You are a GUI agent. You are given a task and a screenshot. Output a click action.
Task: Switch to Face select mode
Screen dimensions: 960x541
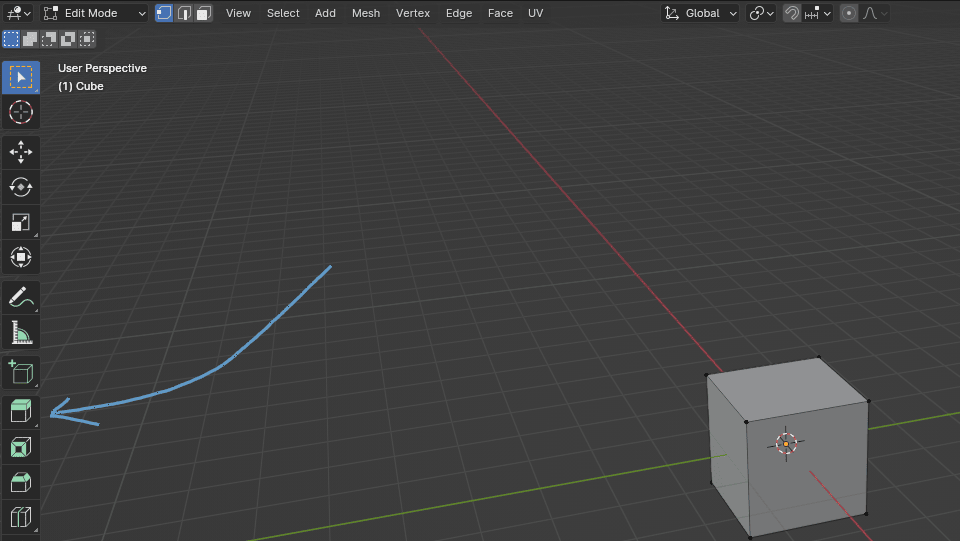point(203,13)
